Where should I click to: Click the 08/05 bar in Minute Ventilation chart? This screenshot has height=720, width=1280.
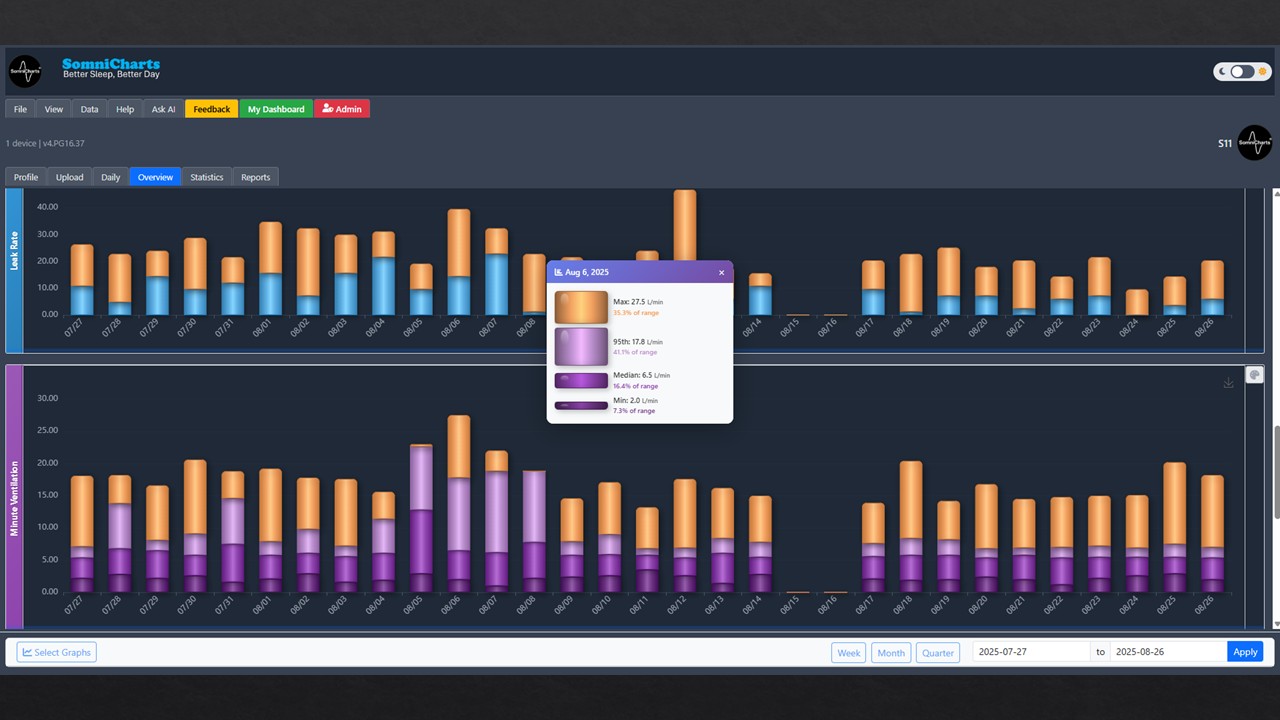tap(421, 518)
